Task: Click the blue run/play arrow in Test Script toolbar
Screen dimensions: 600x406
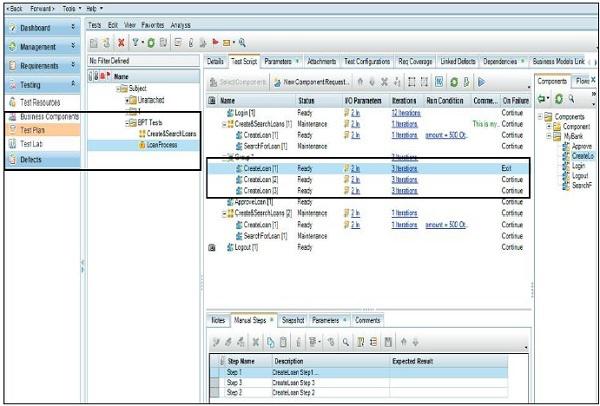Action: (481, 82)
